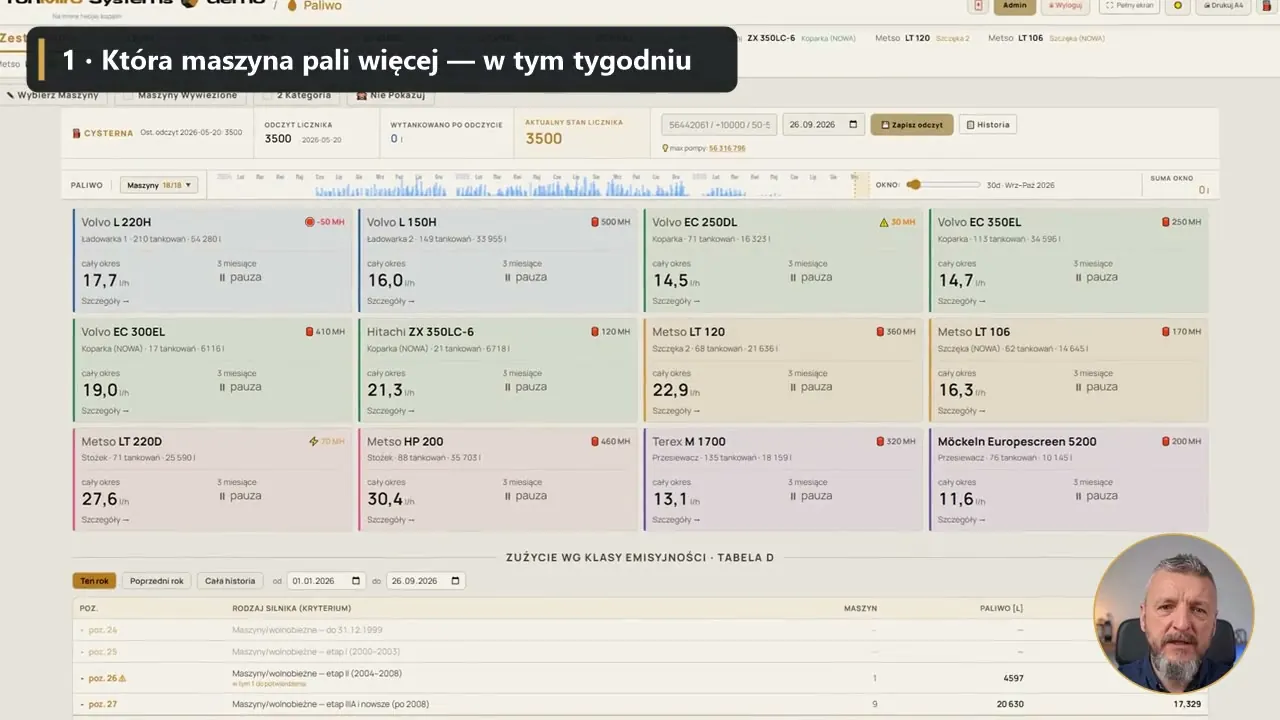1280x720 pixels.
Task: Expand Szczegóły for Metso LT 106
Action: [962, 411]
